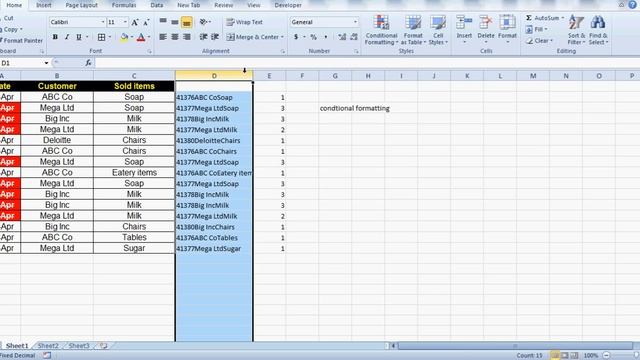Image resolution: width=640 pixels, height=360 pixels.
Task: Click the Decrease Indent icon
Action: 203,37
